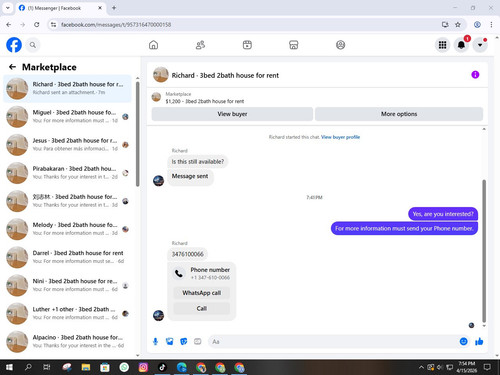500x375 pixels.
Task: Open File Explorer from the taskbar
Action: click(x=86, y=367)
